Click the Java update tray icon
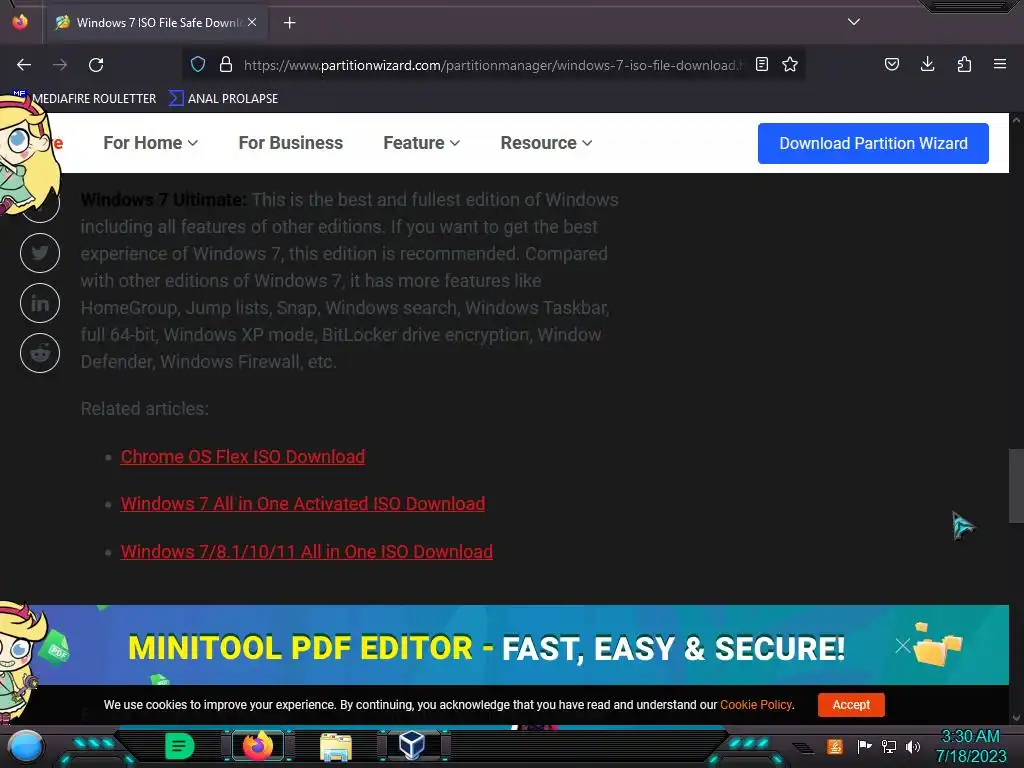The height and width of the screenshot is (768, 1024). click(x=835, y=746)
